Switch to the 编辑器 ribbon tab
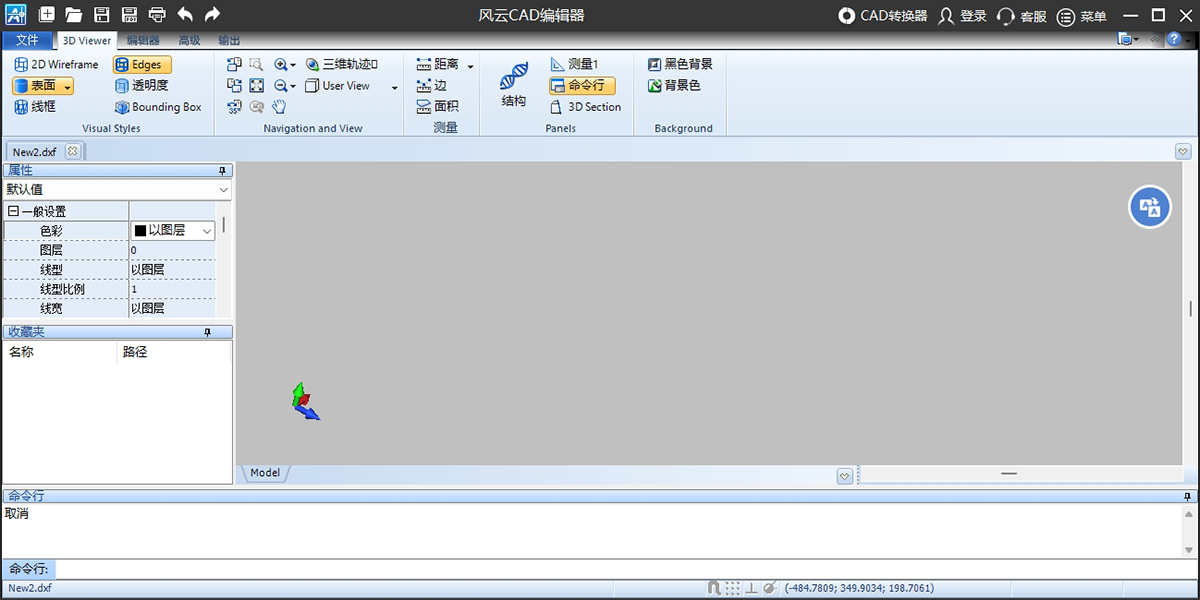 click(143, 40)
